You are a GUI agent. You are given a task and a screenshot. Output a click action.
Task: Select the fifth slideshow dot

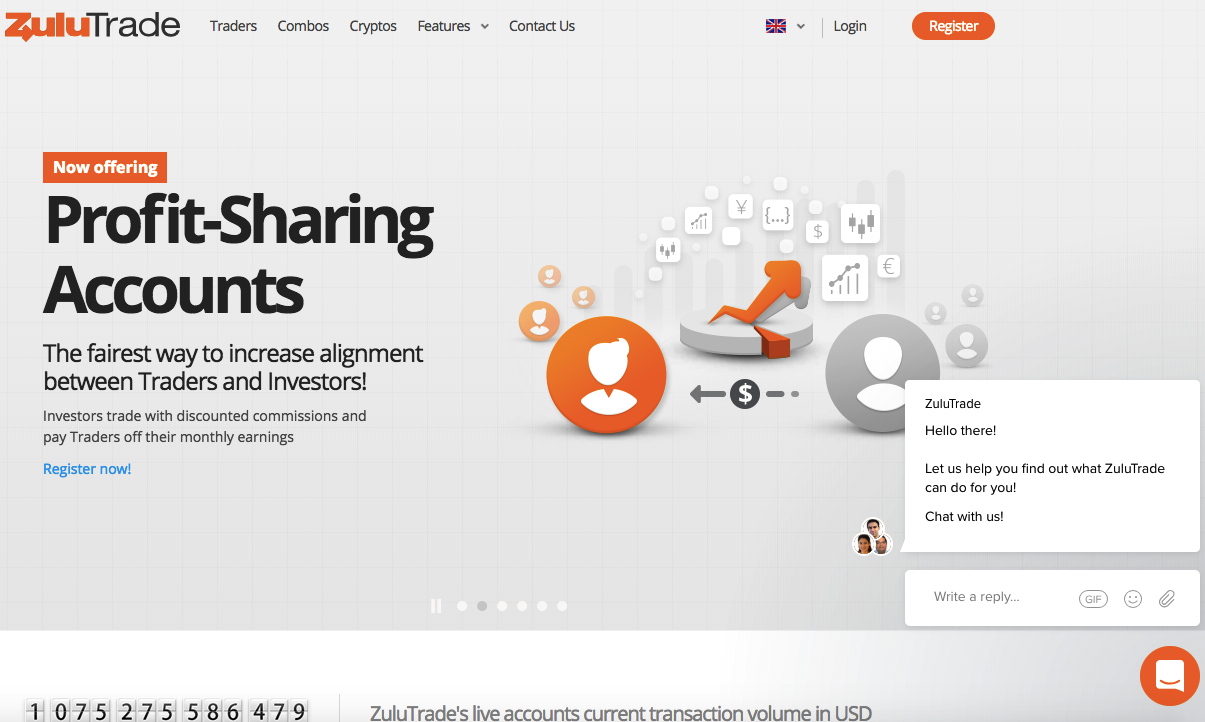(542, 606)
